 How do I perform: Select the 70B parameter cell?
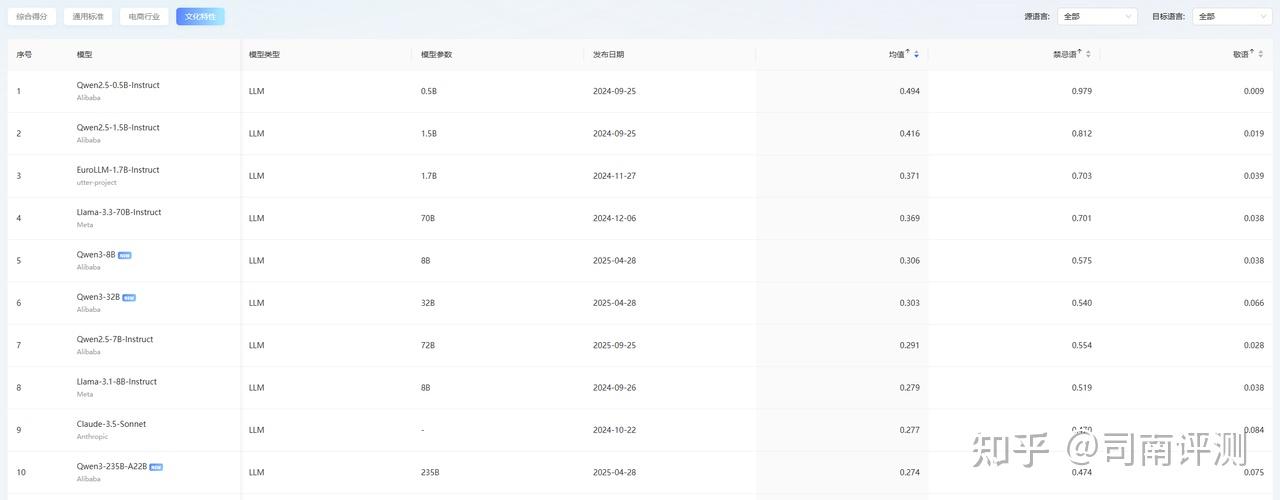[x=427, y=218]
